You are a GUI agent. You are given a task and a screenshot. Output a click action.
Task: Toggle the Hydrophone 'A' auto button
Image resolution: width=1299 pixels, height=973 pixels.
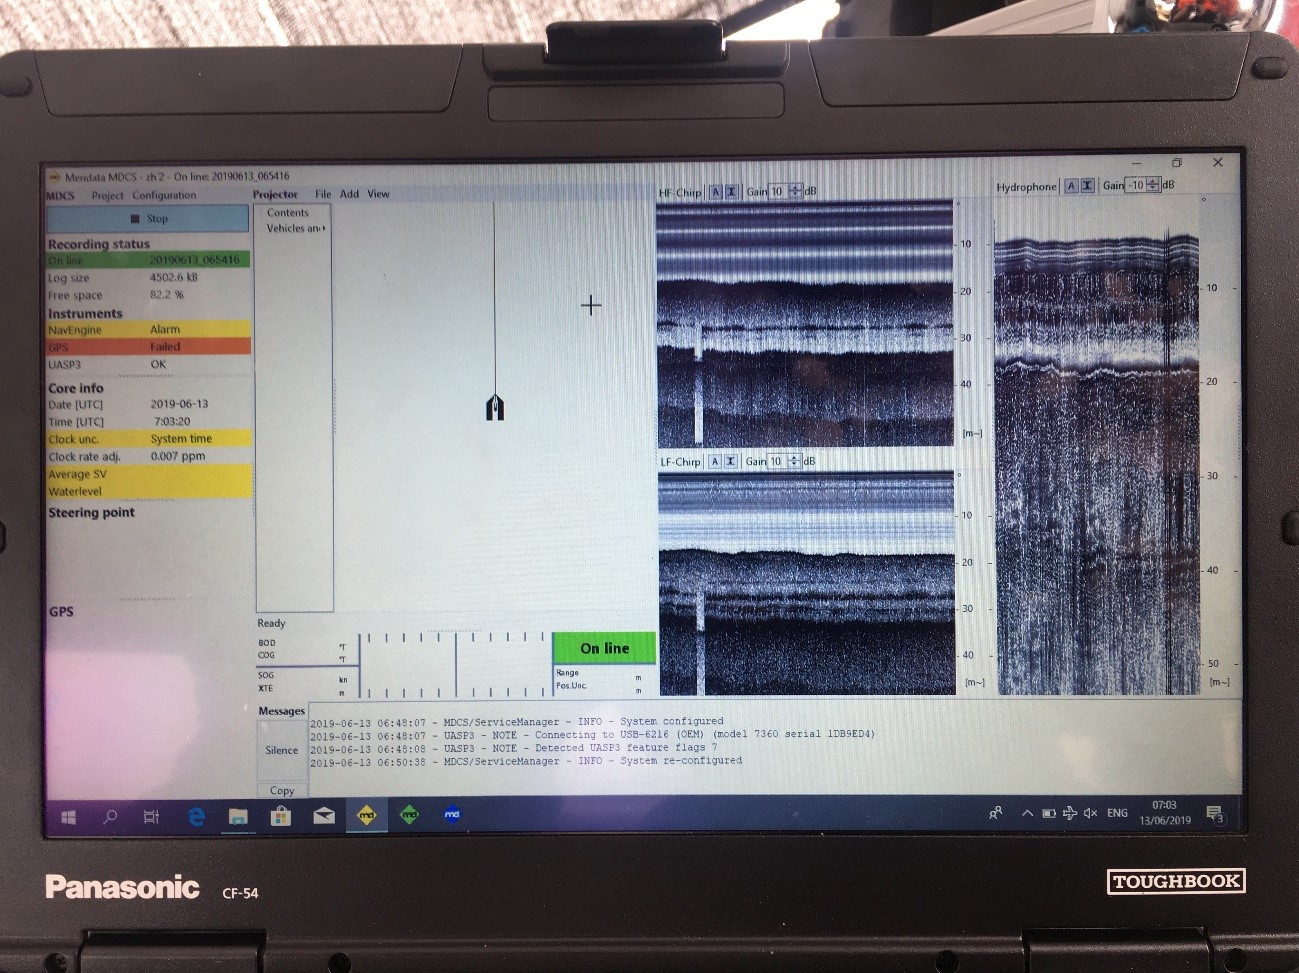click(x=1071, y=186)
